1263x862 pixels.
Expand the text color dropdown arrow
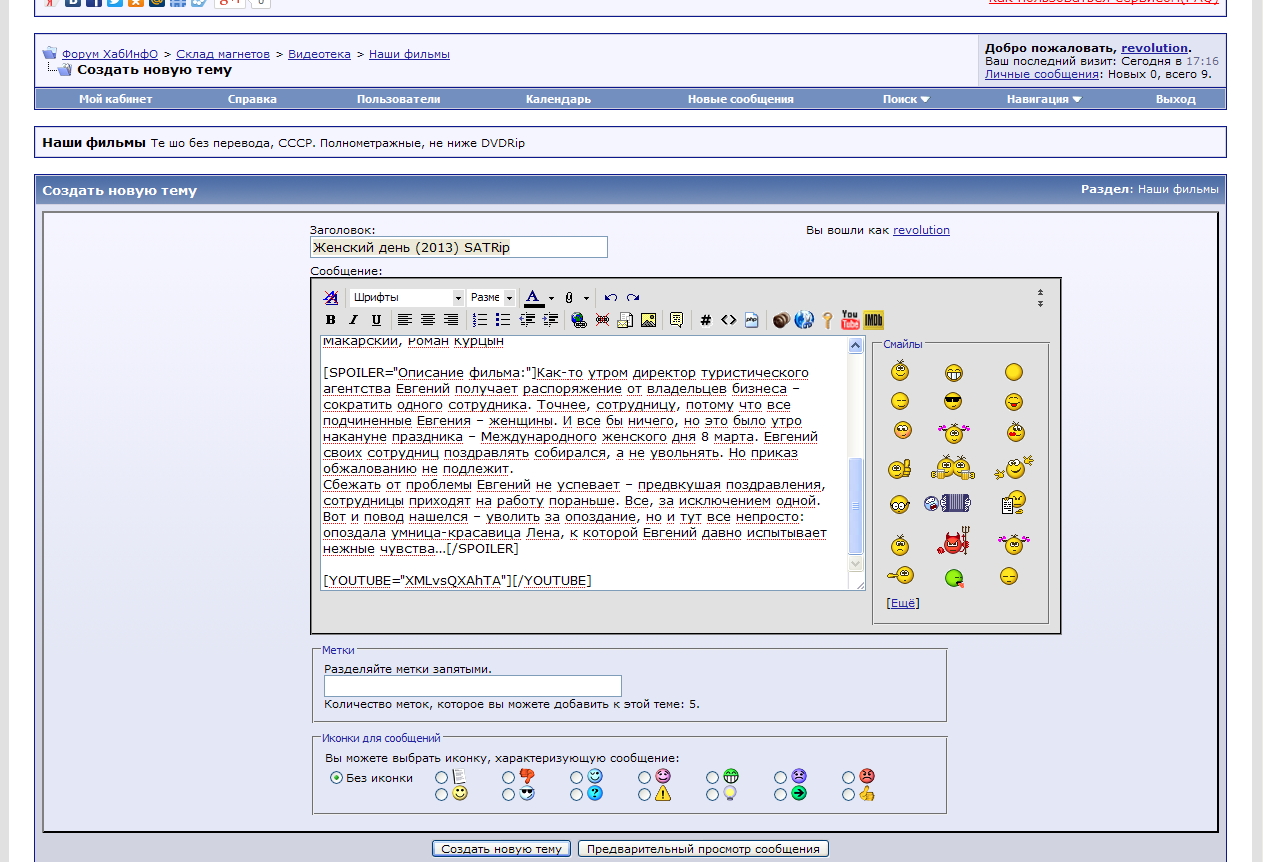(551, 298)
